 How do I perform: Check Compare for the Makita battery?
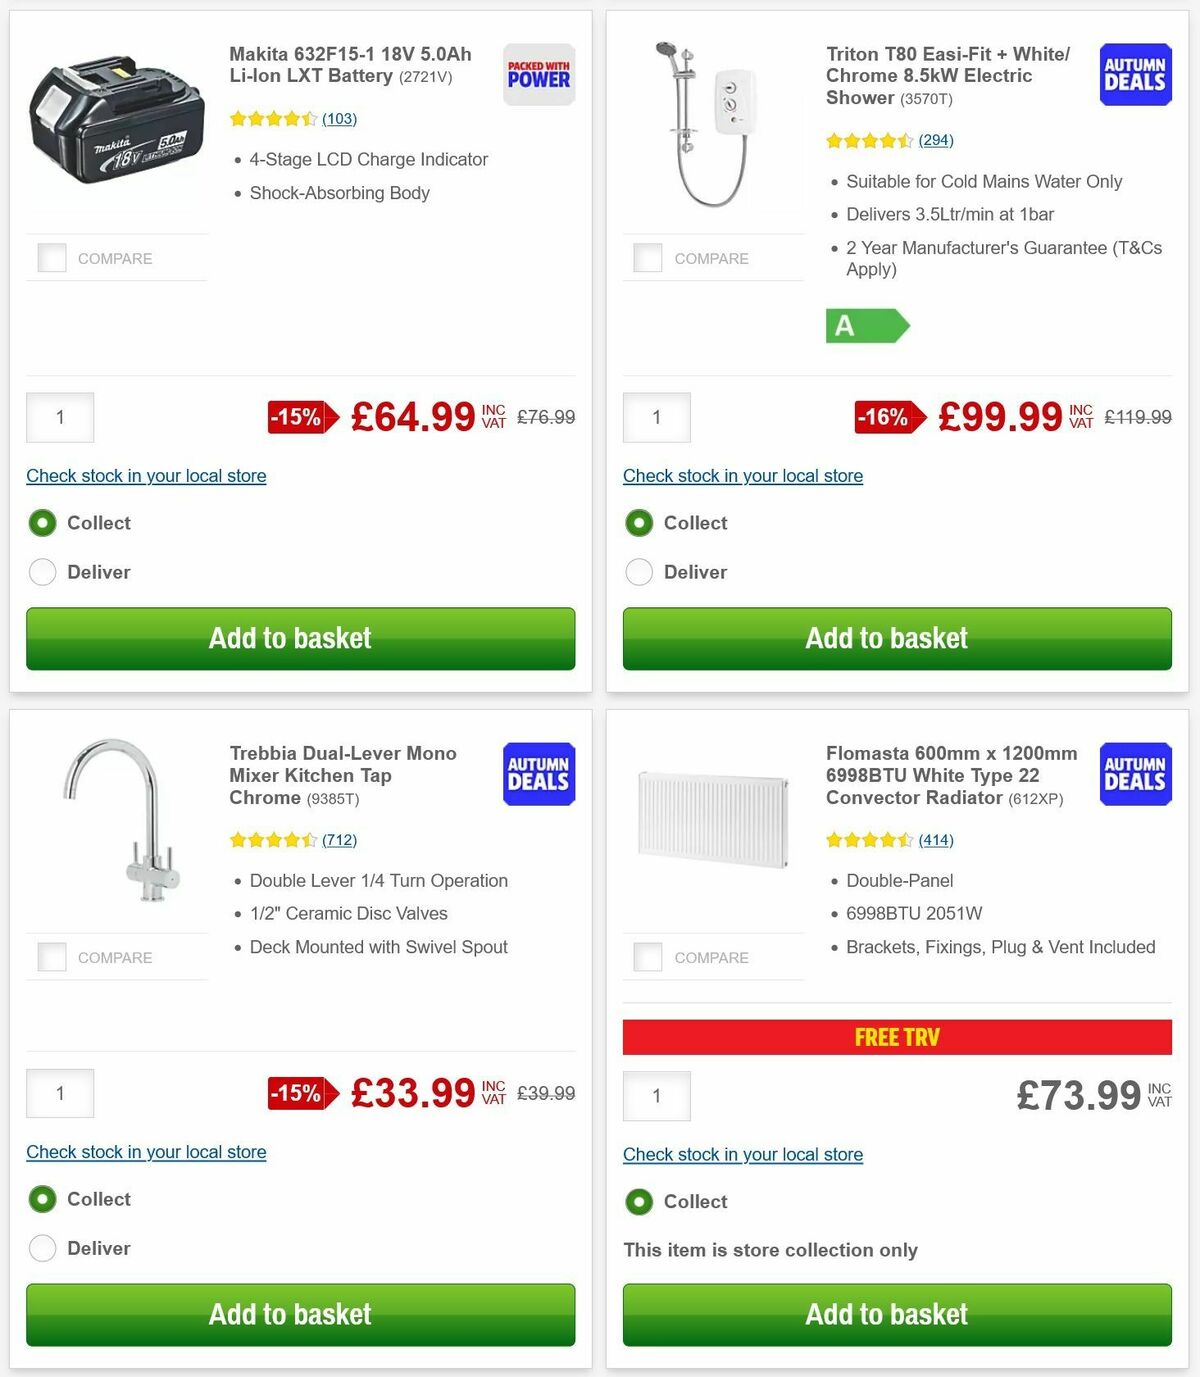coord(51,257)
